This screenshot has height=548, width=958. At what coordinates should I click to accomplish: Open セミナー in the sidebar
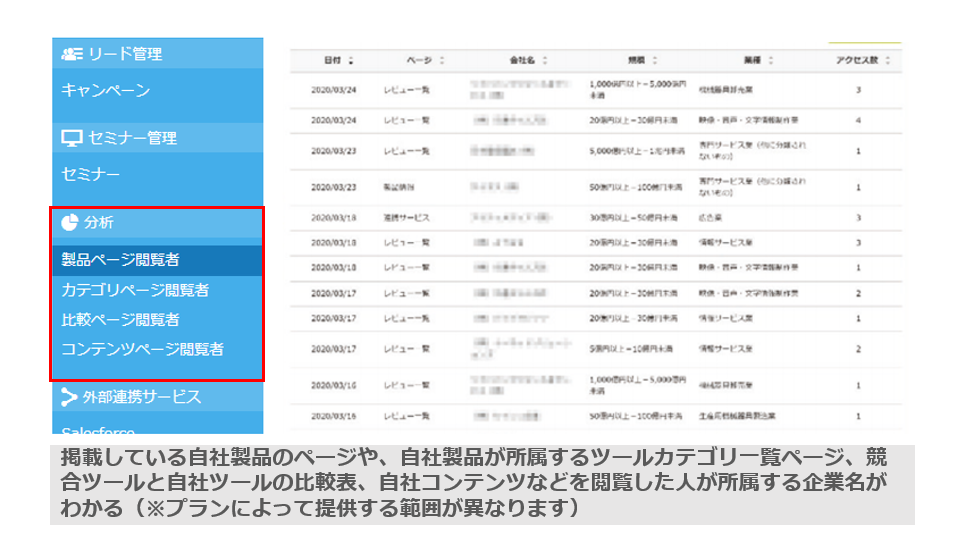[90, 175]
